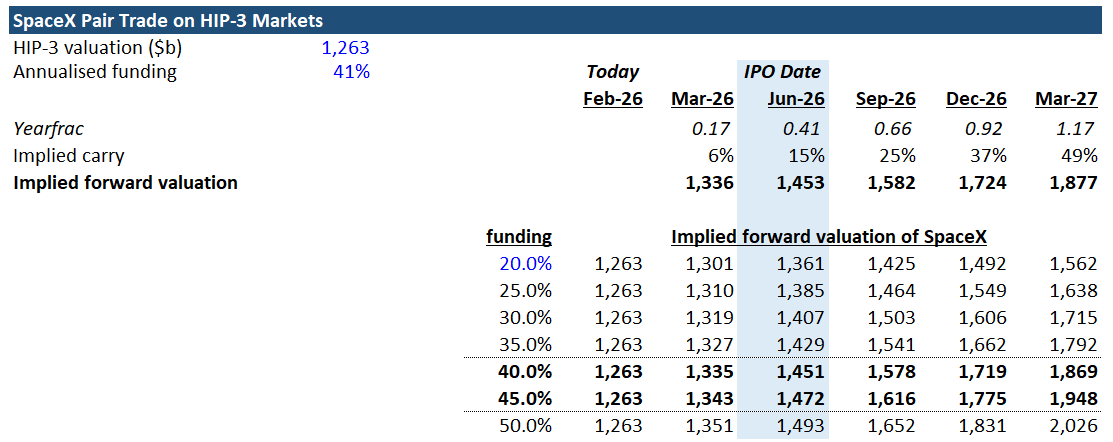Select the forward valuation 1,336 cell
This screenshot has height=442, width=1113.
point(710,183)
